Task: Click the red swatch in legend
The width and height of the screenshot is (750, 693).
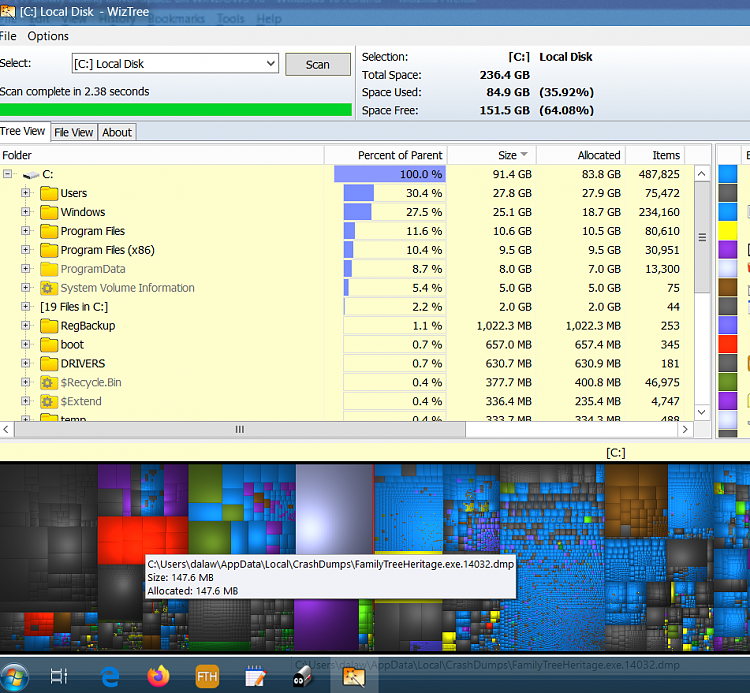Action: point(728,344)
